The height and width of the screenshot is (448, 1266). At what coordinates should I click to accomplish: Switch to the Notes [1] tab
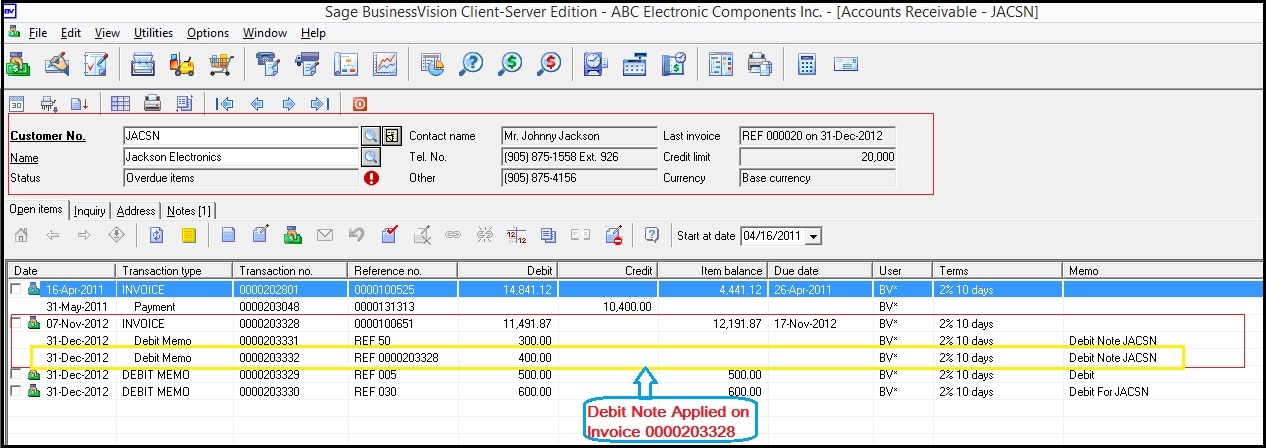click(x=188, y=211)
